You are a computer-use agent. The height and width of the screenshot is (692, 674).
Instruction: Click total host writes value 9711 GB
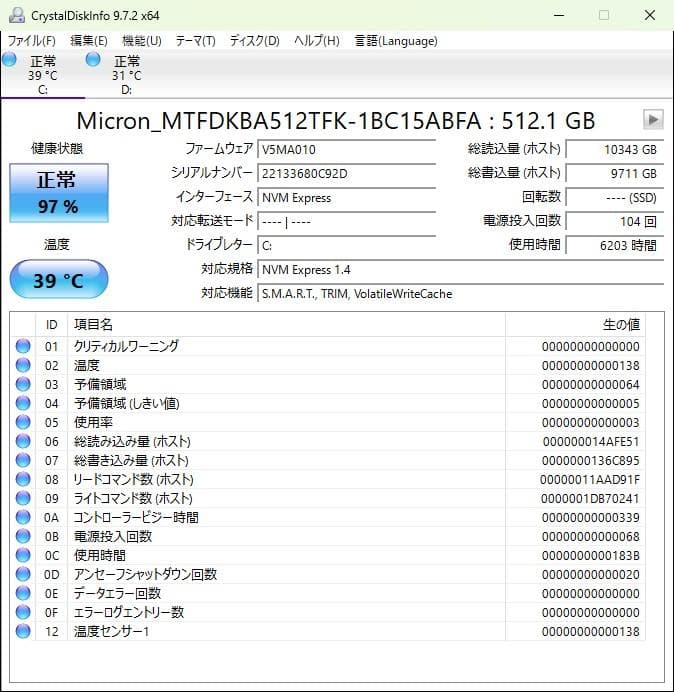tap(615, 173)
